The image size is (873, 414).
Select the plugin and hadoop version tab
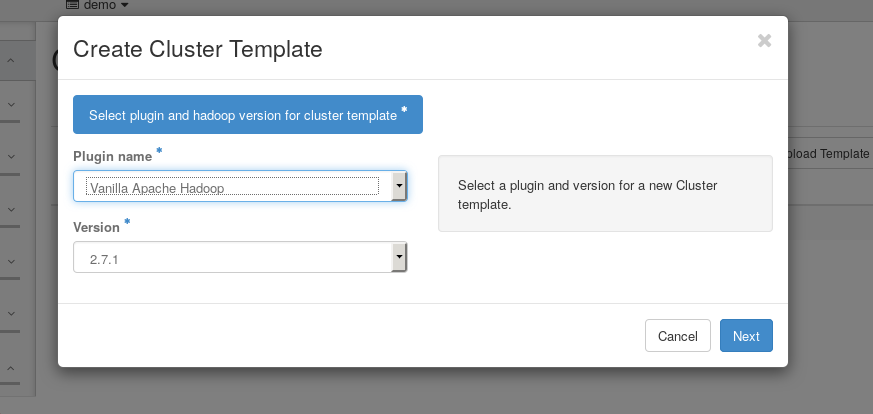pyautogui.click(x=247, y=115)
